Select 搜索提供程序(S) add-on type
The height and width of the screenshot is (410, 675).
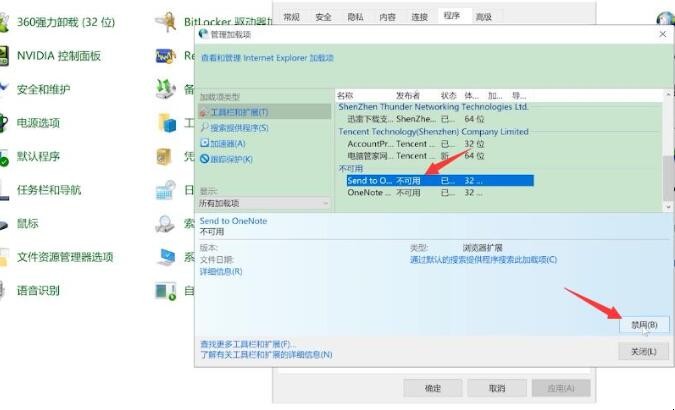point(239,128)
